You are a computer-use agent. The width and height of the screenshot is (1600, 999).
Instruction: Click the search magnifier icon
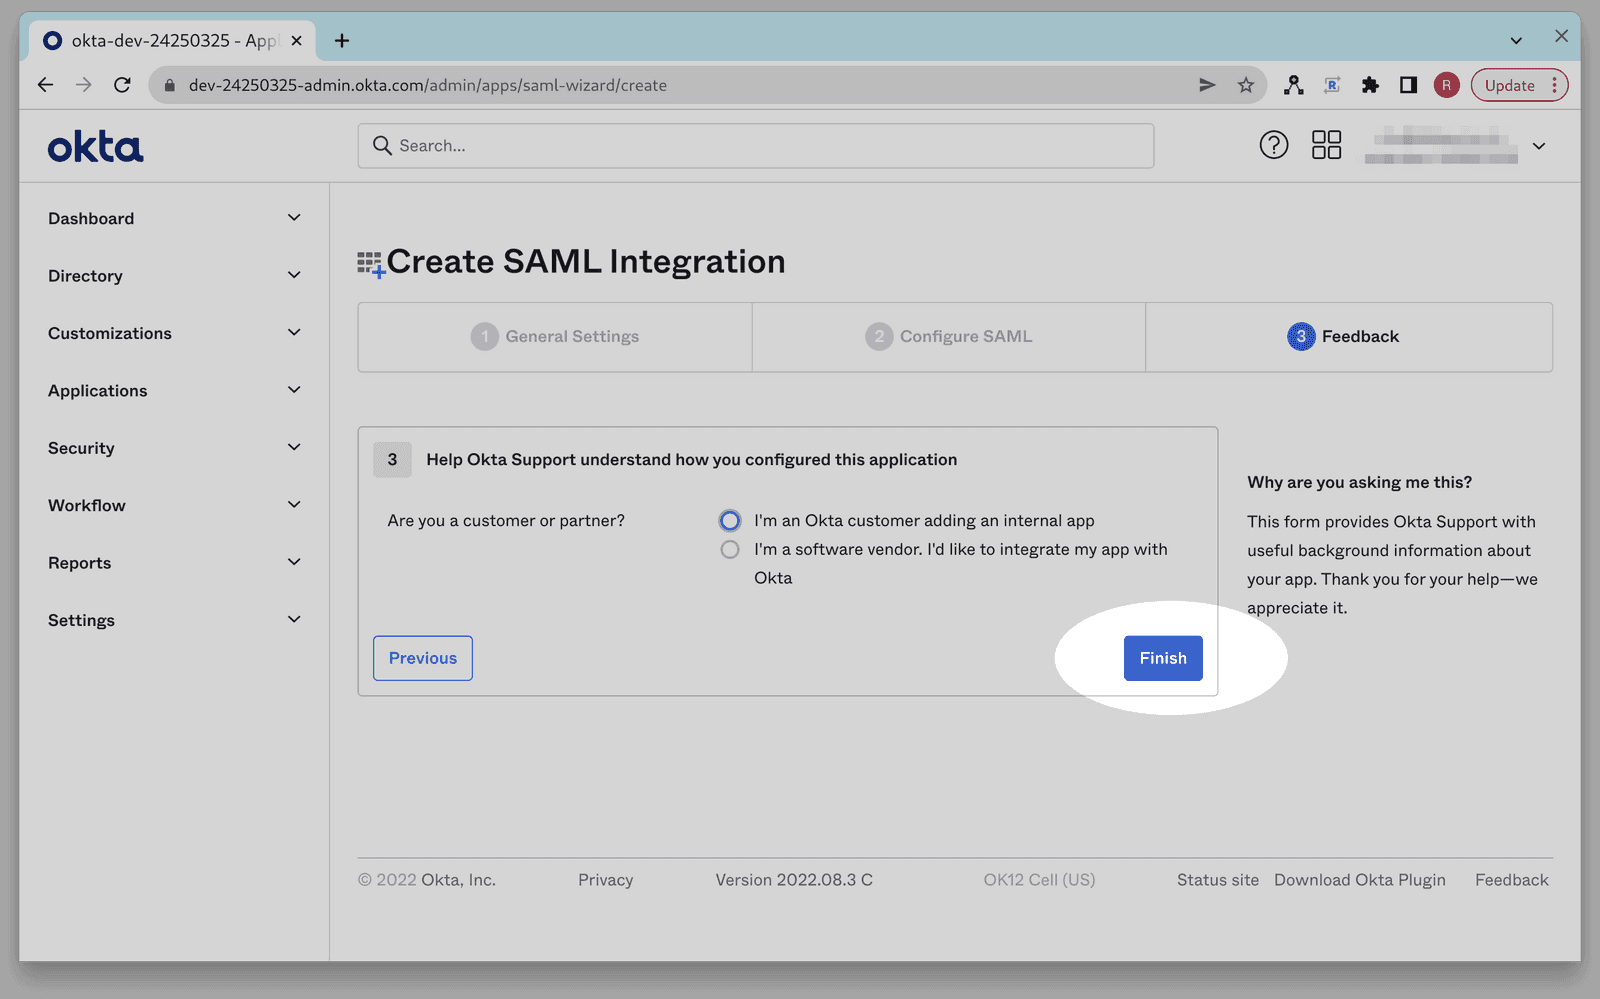(x=382, y=145)
